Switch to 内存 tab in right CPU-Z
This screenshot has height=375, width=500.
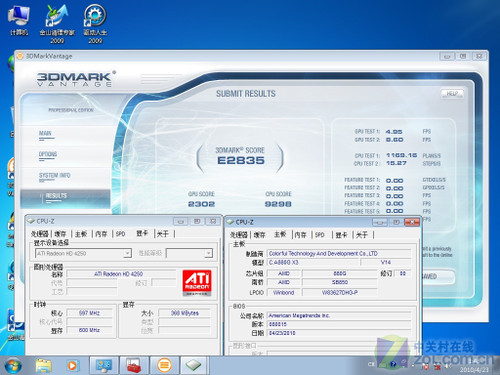click(300, 235)
